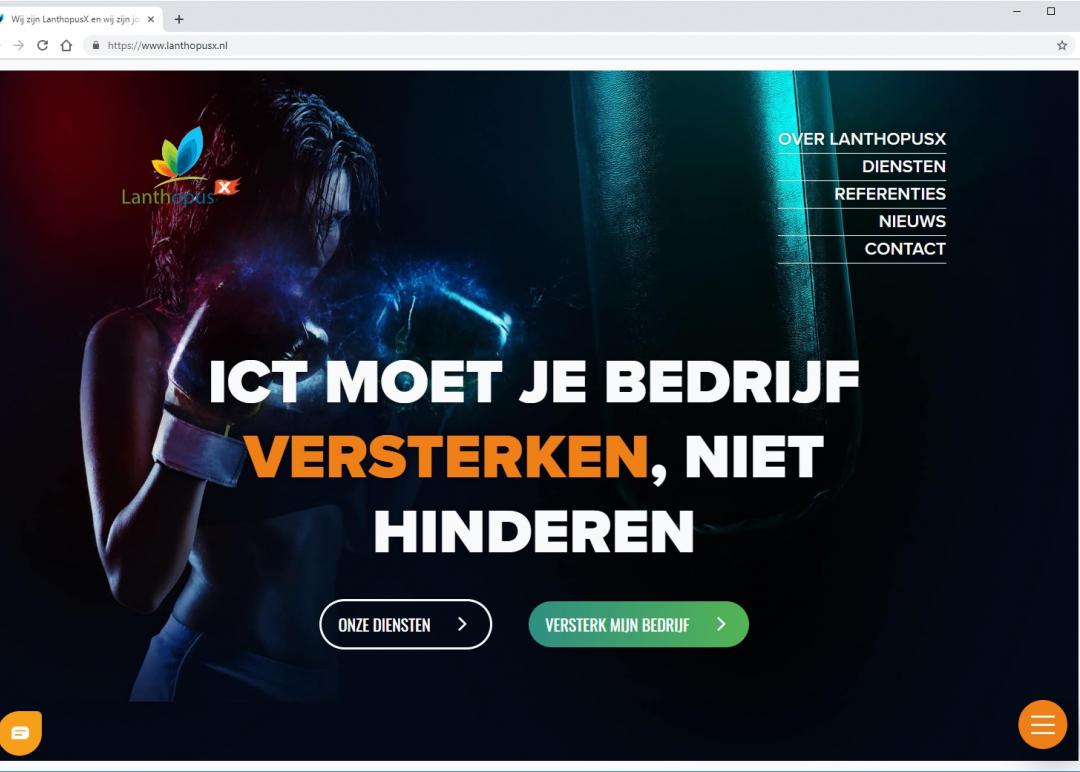Image resolution: width=1080 pixels, height=772 pixels.
Task: Open the Diensten menu item
Action: (904, 167)
